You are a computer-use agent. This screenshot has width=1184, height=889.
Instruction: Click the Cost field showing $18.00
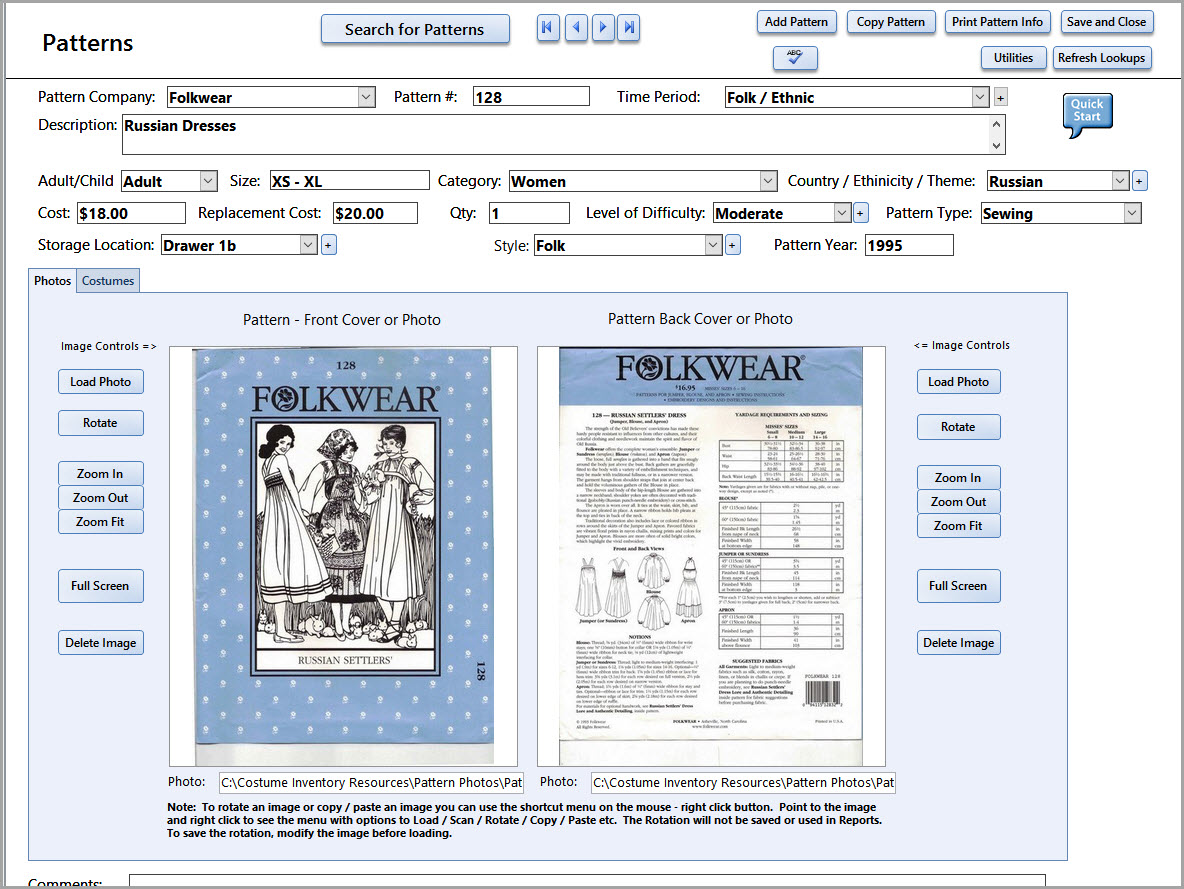click(x=131, y=213)
